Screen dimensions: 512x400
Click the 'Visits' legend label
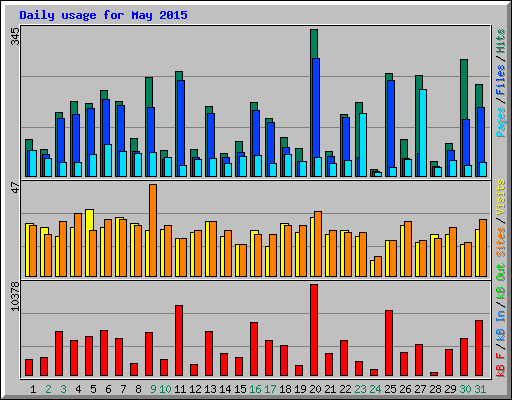(x=500, y=198)
